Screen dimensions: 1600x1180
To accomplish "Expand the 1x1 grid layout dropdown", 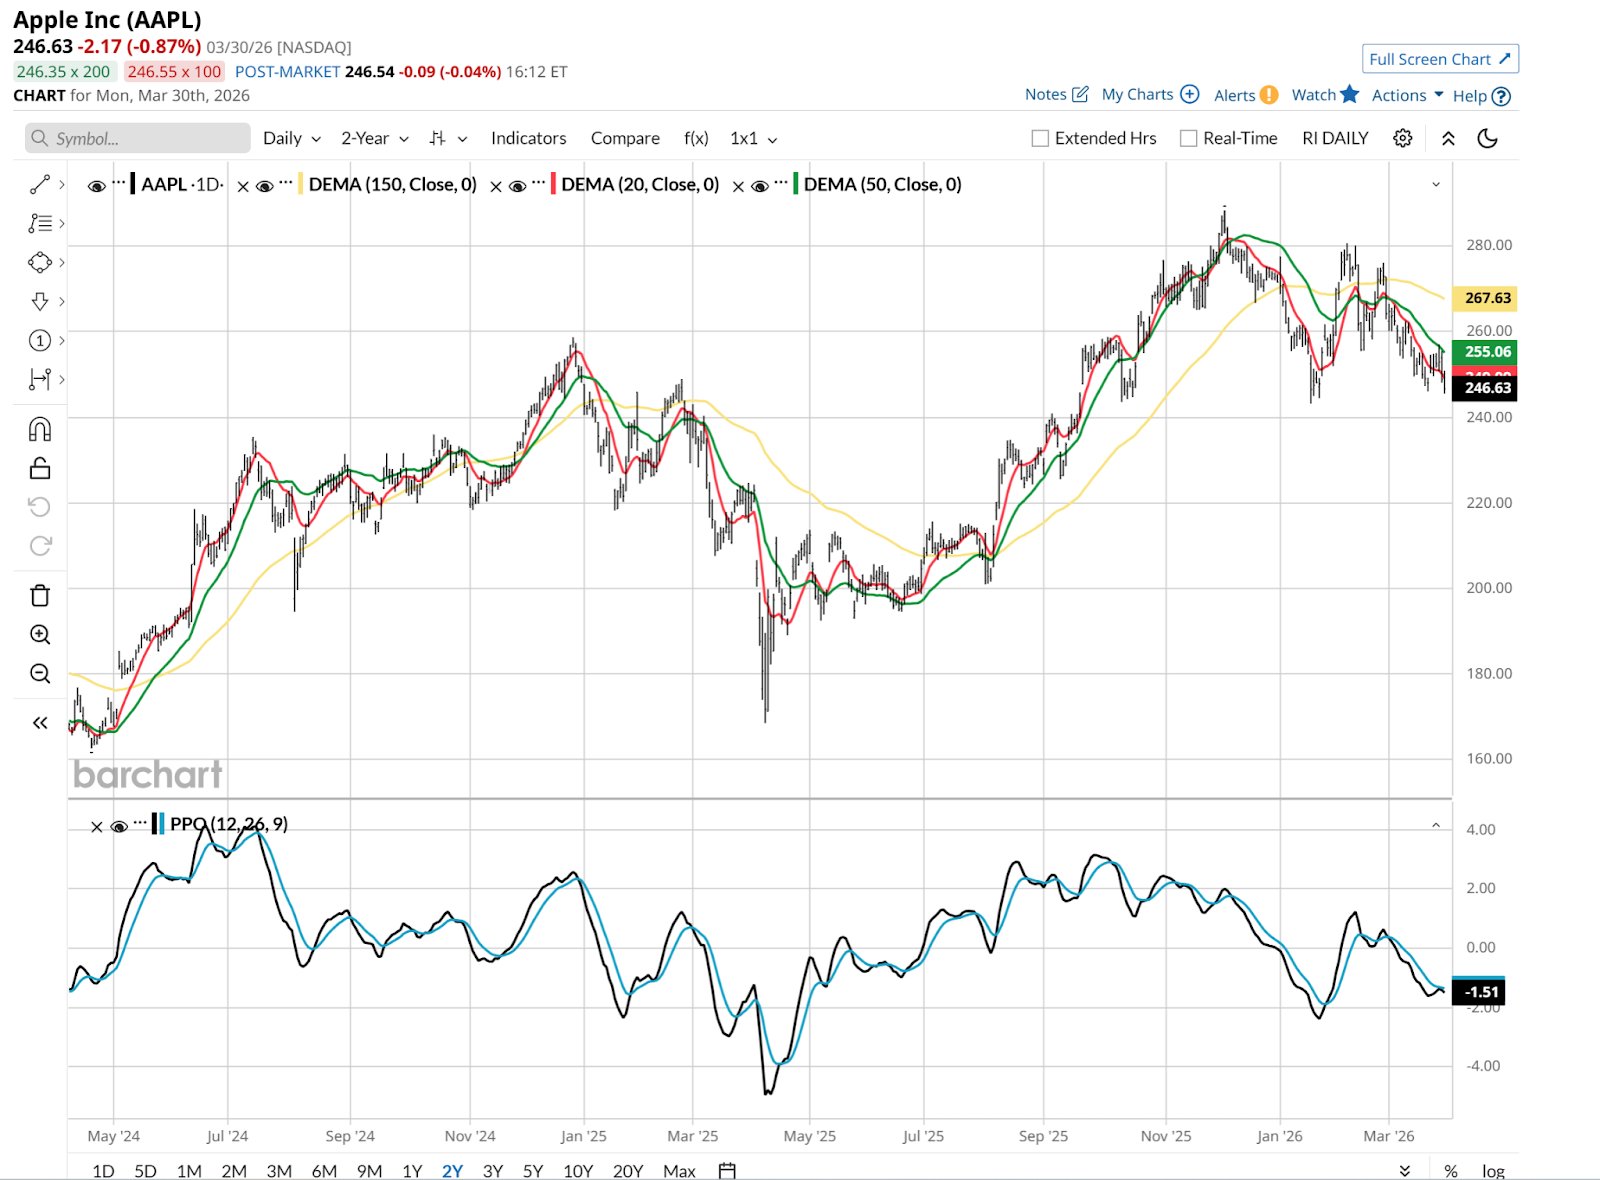I will [x=753, y=138].
